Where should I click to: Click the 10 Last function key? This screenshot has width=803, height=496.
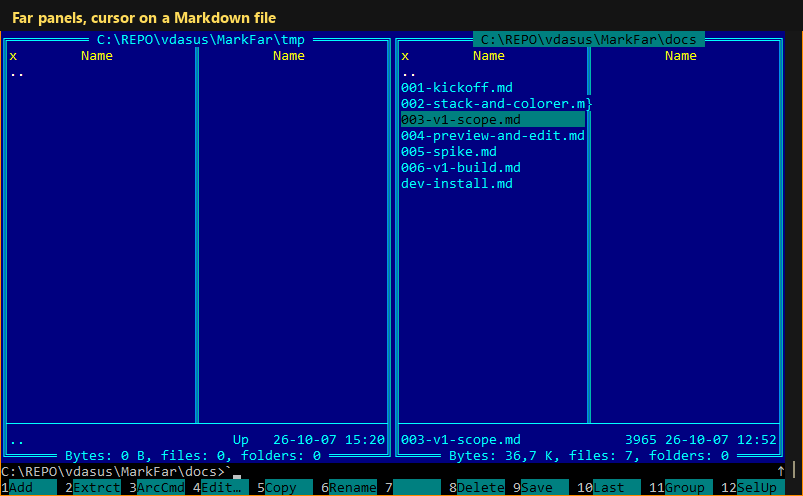(x=609, y=487)
